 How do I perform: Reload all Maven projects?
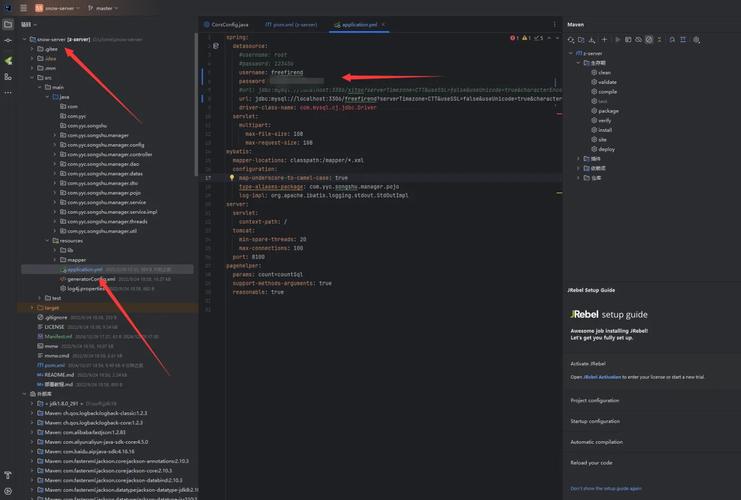click(x=573, y=40)
